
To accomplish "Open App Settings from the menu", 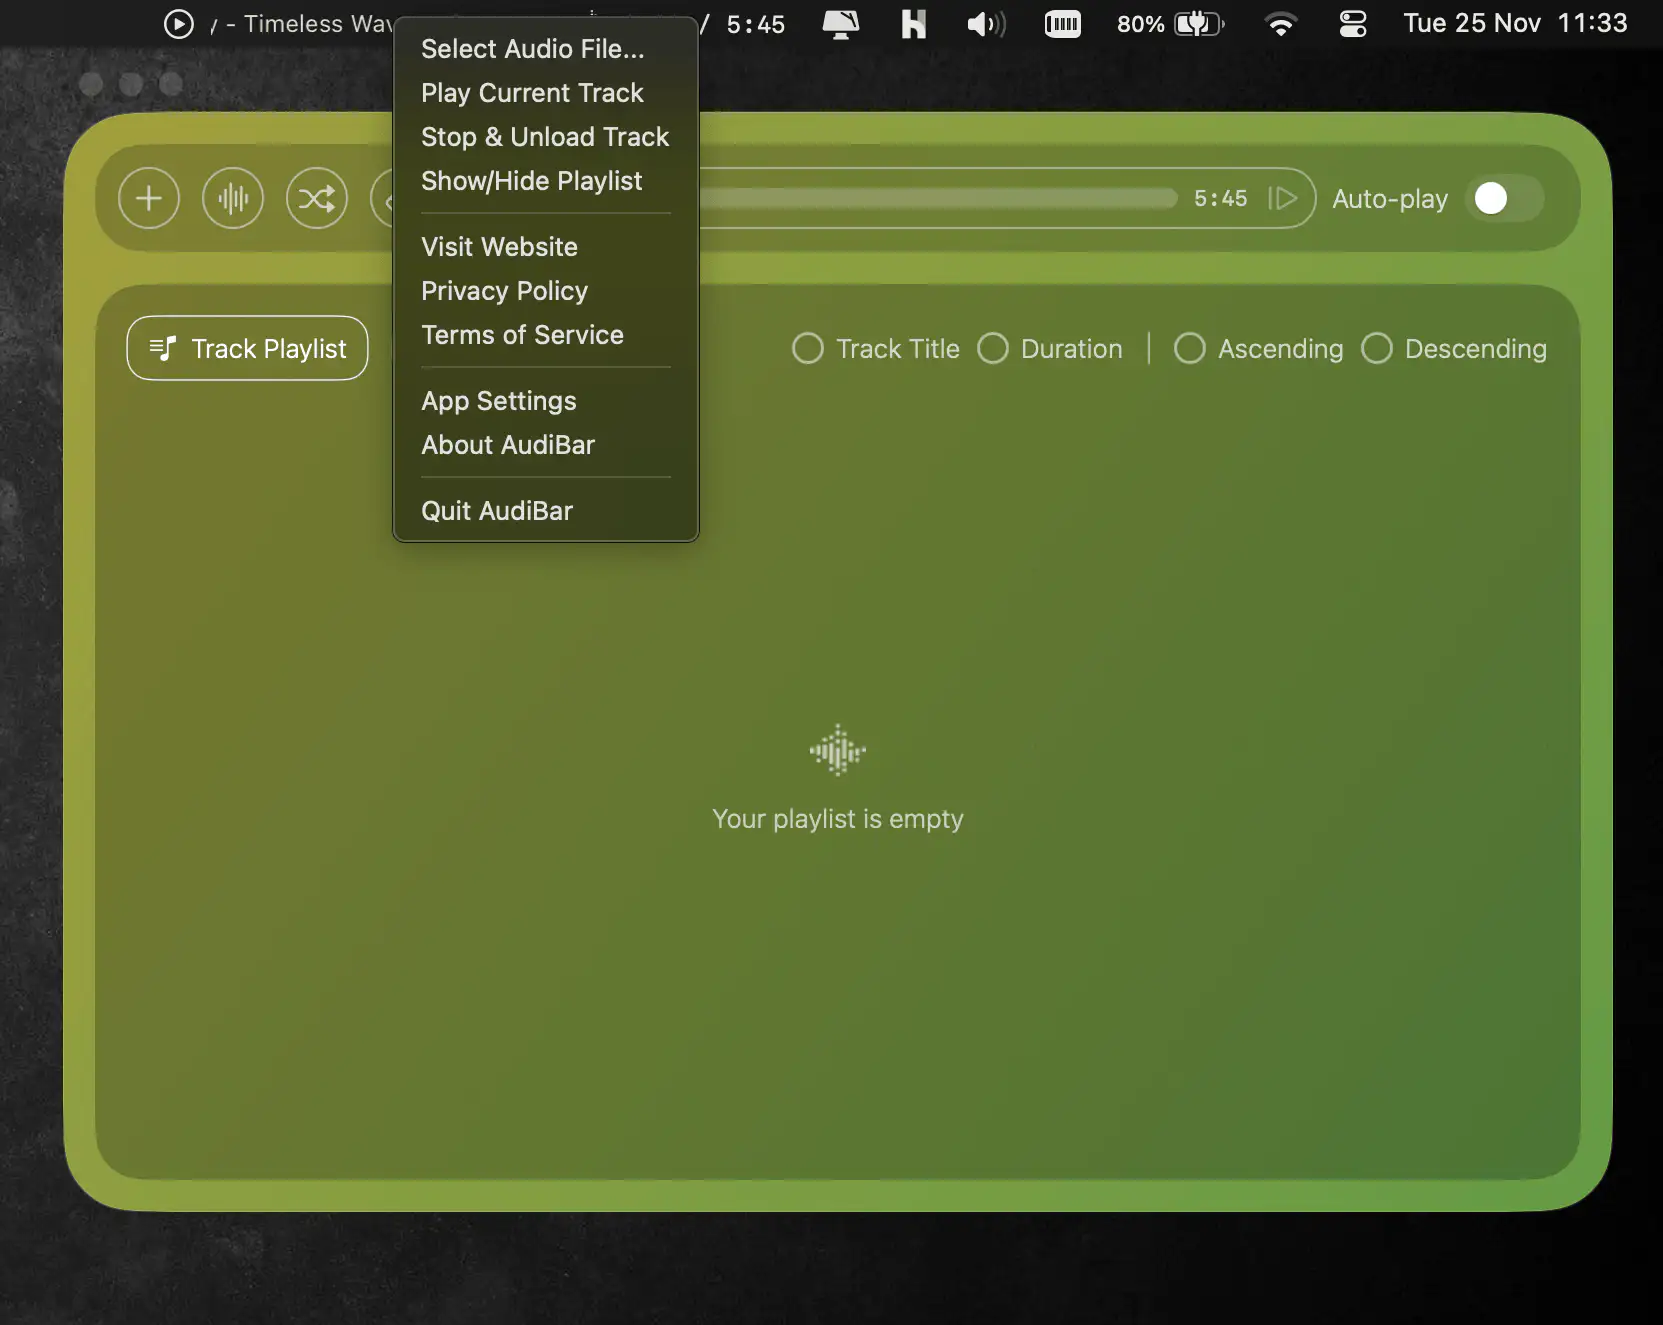I will click(x=498, y=401).
